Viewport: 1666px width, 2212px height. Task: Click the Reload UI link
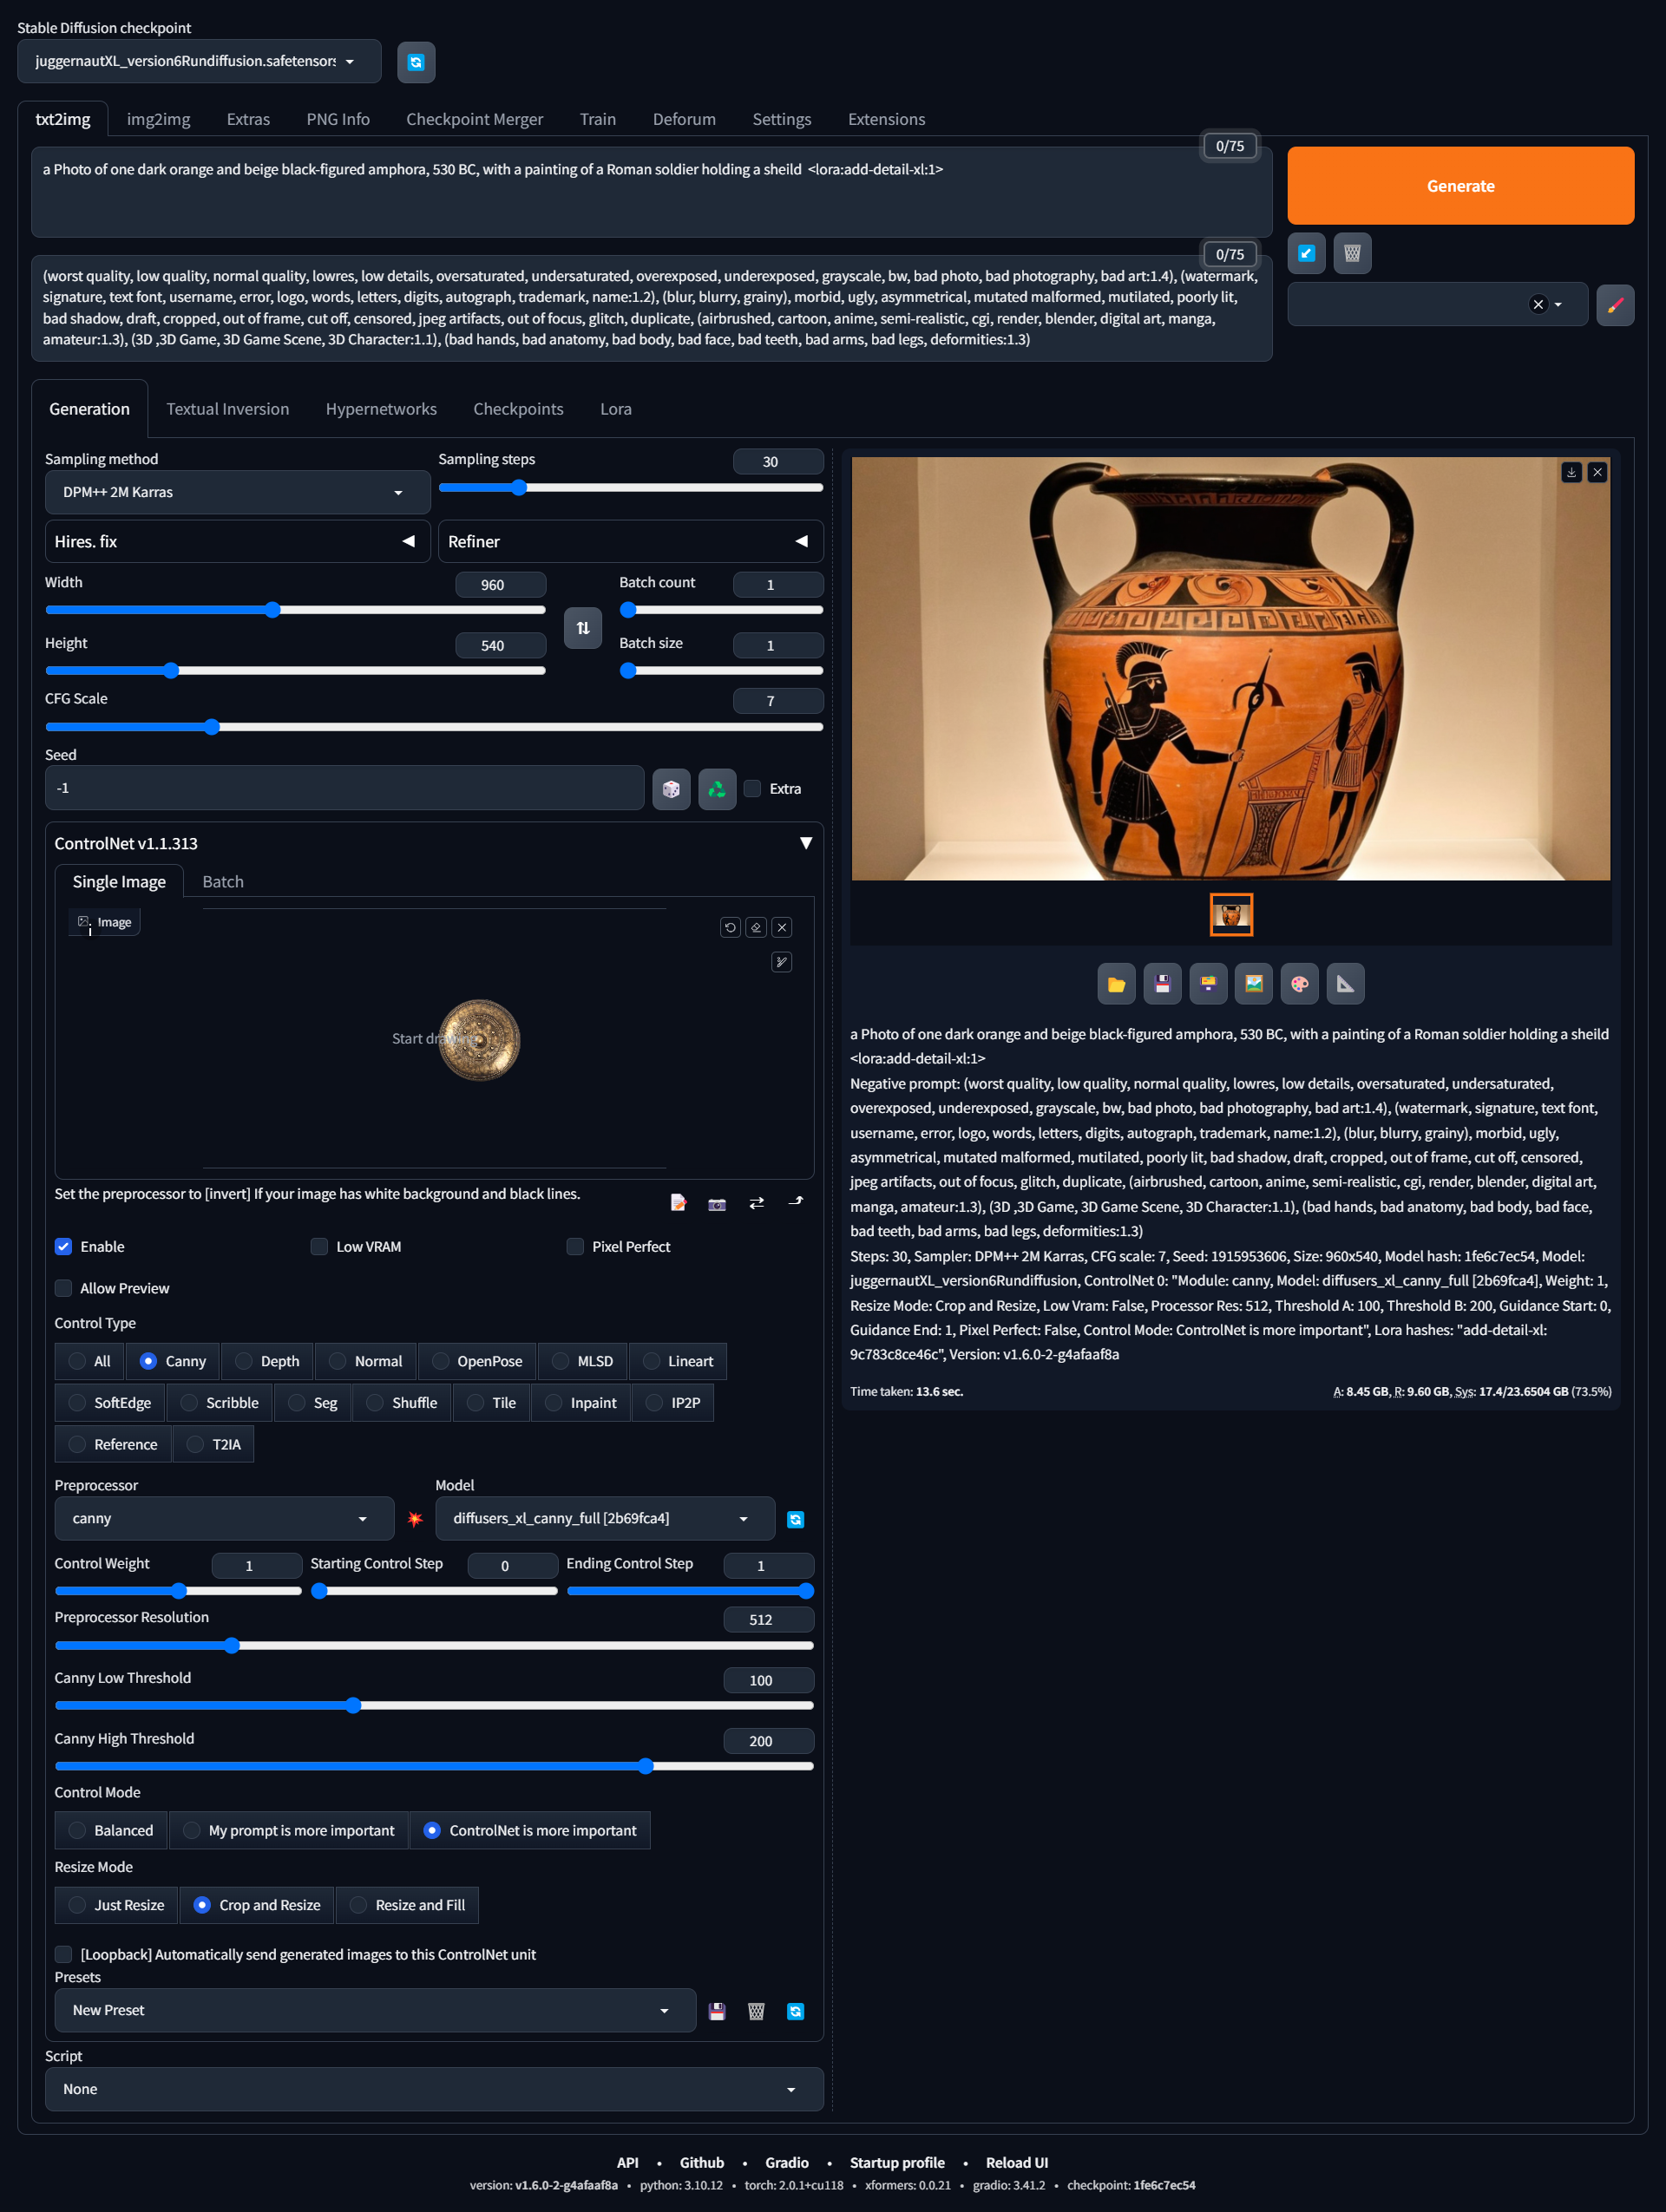pos(1016,2162)
